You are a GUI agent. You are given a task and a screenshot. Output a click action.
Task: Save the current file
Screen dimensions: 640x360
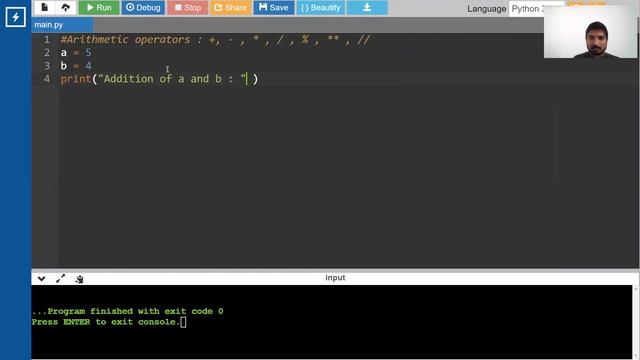point(273,7)
